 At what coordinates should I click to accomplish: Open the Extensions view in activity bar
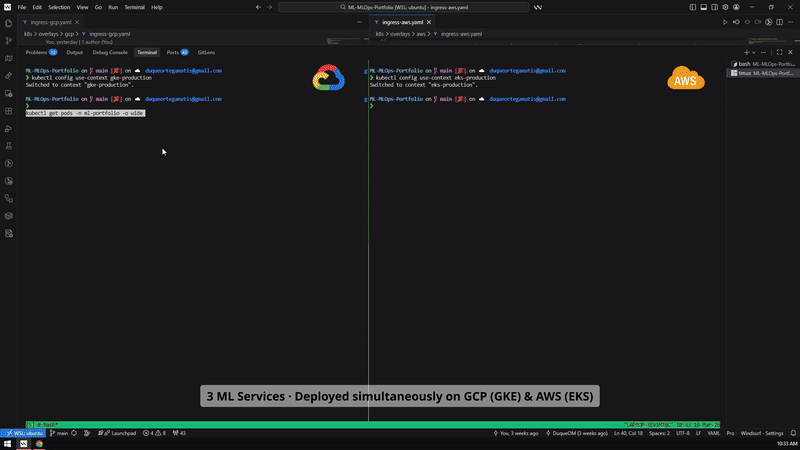pos(9,111)
